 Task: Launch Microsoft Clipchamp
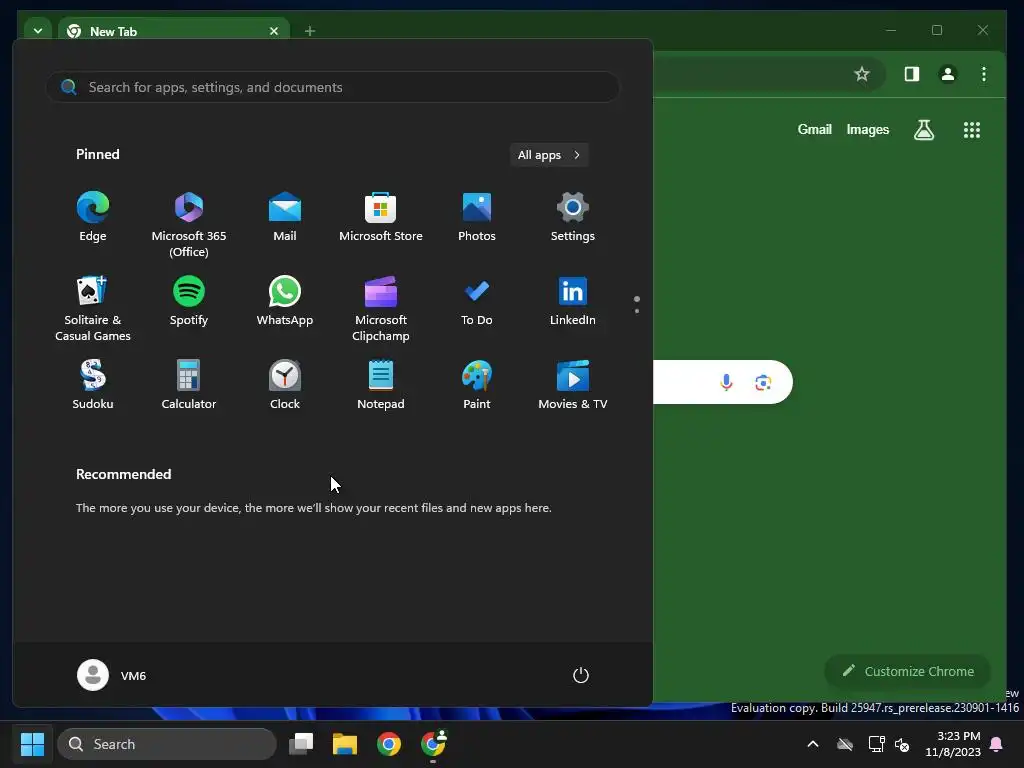(381, 308)
